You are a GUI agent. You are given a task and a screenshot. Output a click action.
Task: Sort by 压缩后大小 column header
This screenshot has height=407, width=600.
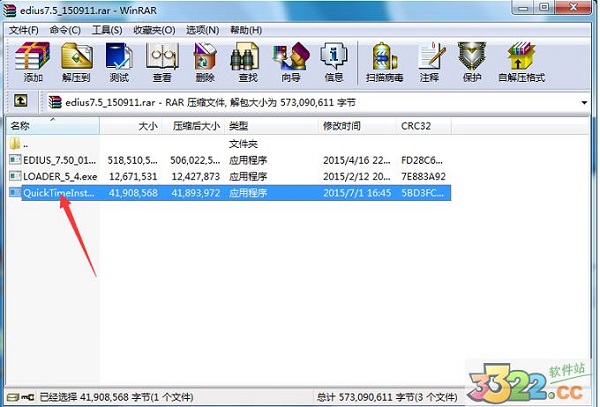tap(194, 126)
